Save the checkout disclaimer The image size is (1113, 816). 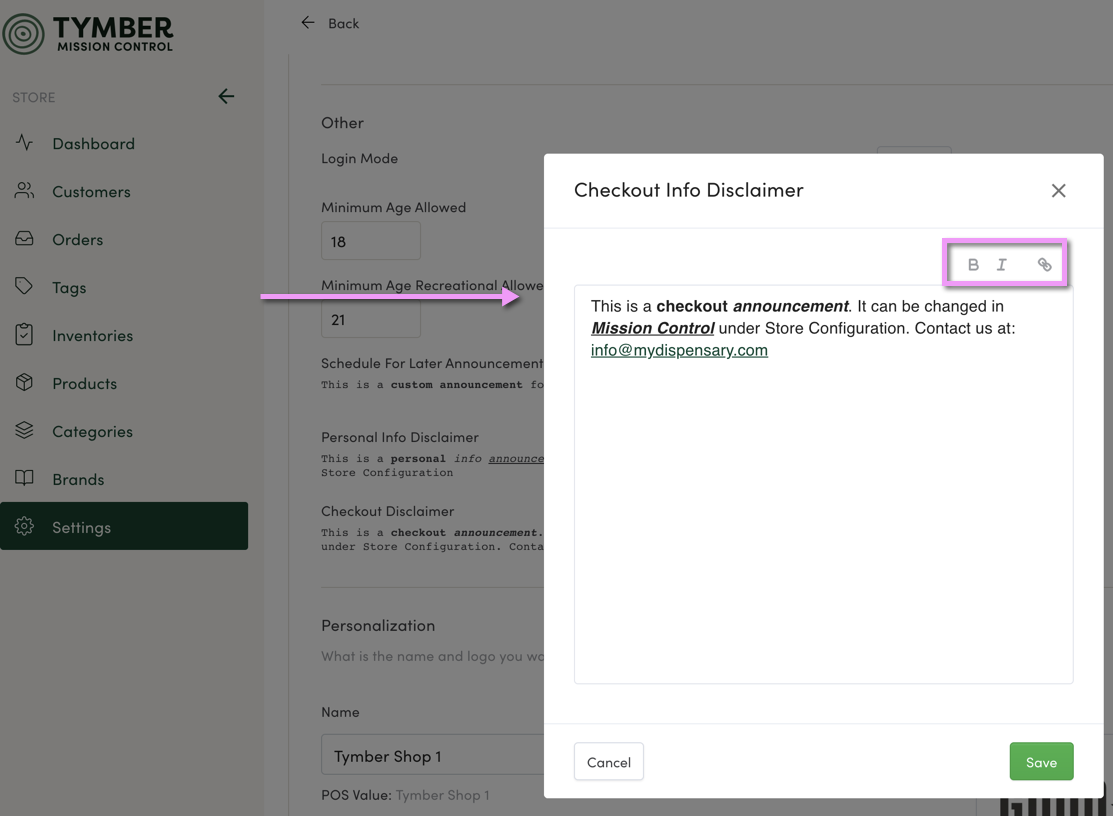(1040, 762)
